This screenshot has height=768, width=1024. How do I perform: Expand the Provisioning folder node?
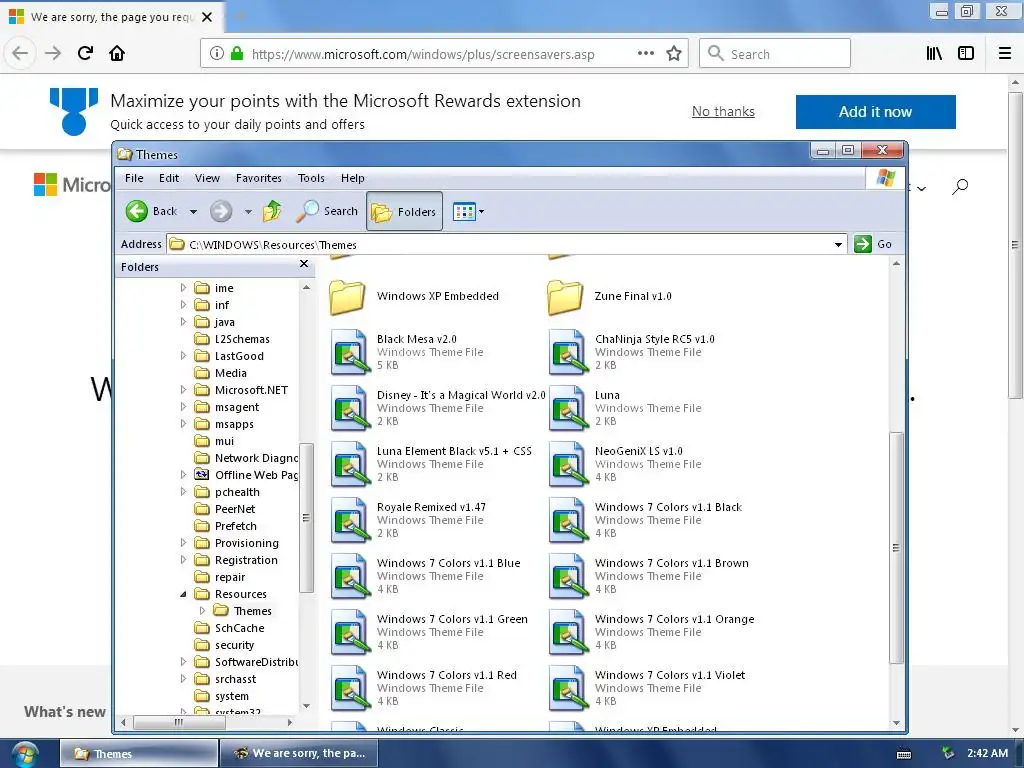(184, 542)
